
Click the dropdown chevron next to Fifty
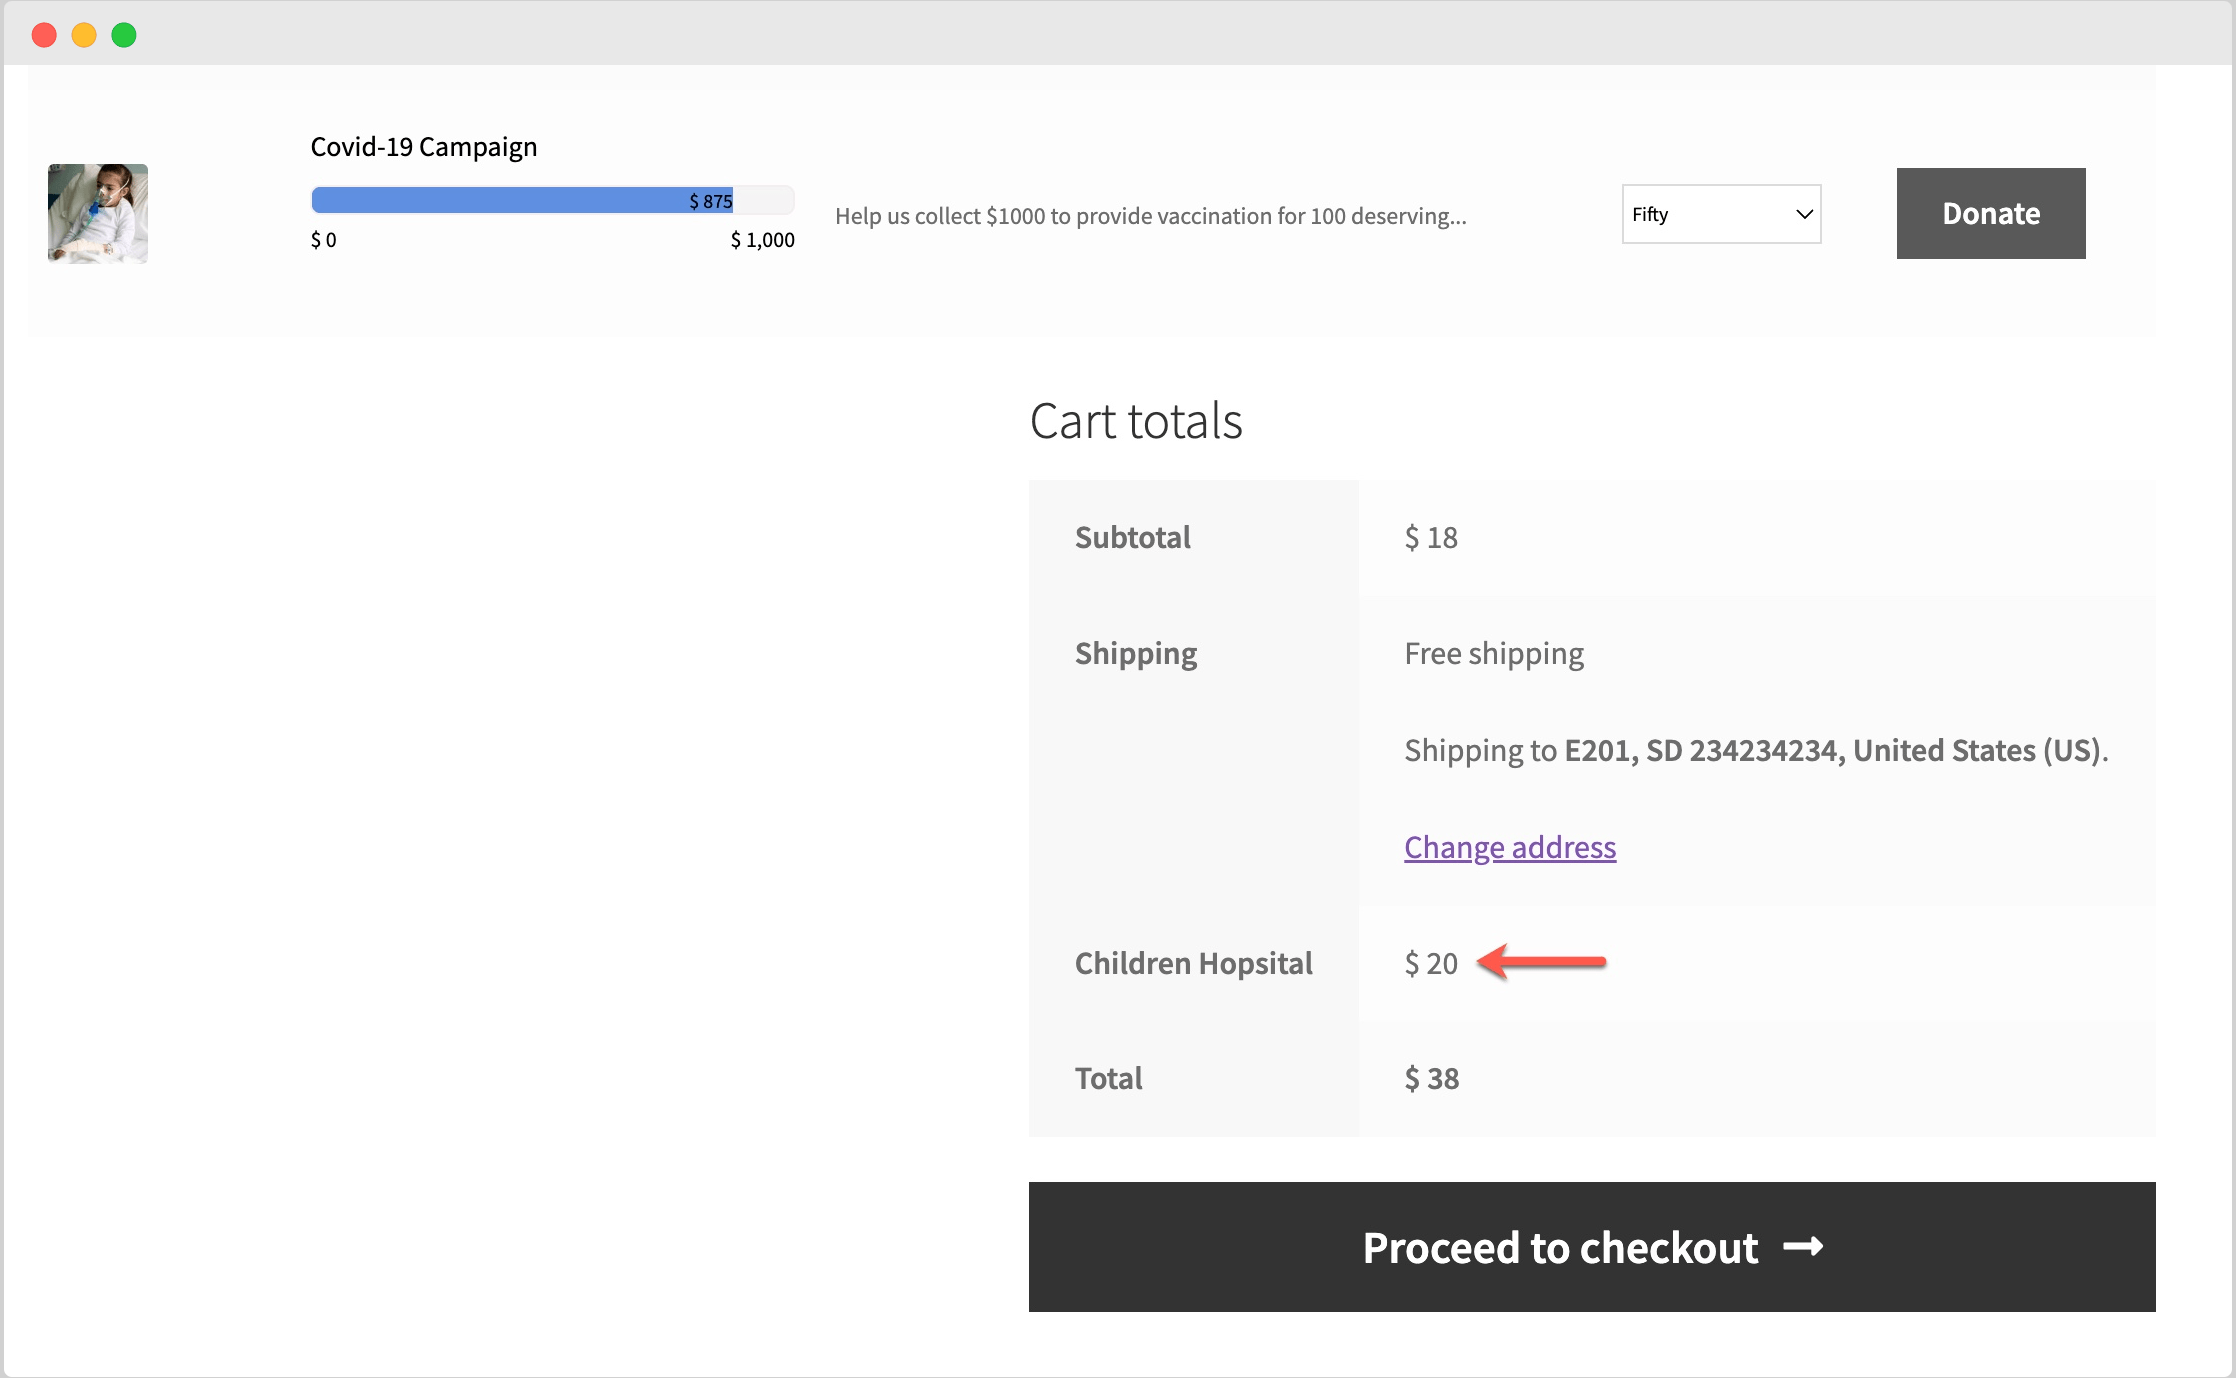(1805, 214)
